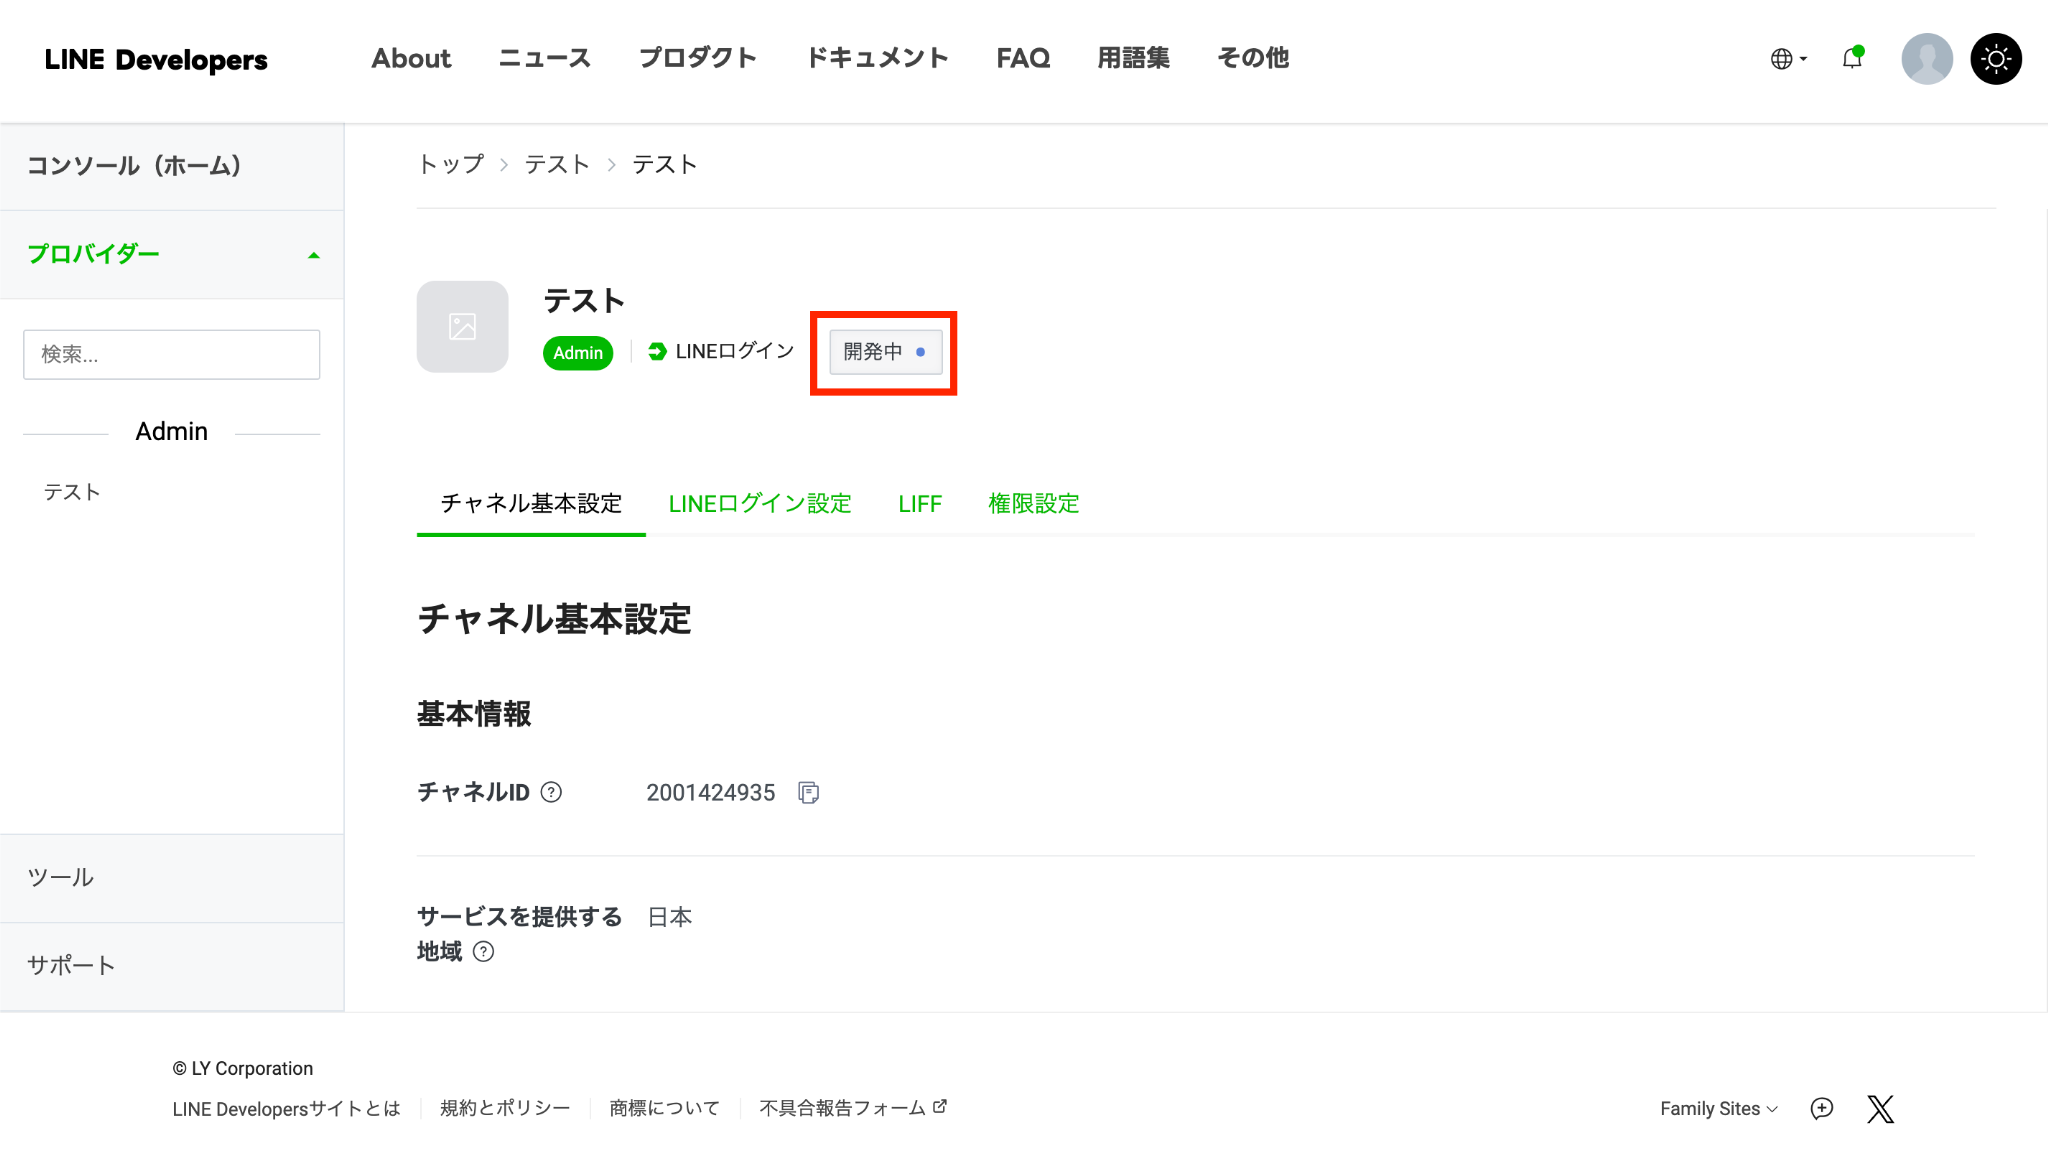Switch to the 権限設定 tab
The image size is (2048, 1161).
[x=1033, y=504]
